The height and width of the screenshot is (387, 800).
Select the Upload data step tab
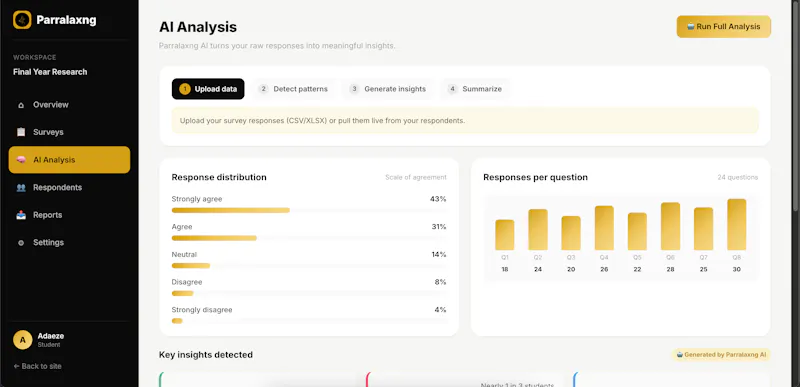[208, 89]
